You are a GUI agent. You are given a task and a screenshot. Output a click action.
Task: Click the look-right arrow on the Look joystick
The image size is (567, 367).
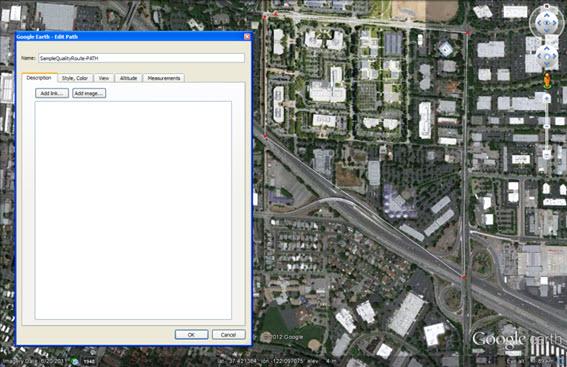554,23
